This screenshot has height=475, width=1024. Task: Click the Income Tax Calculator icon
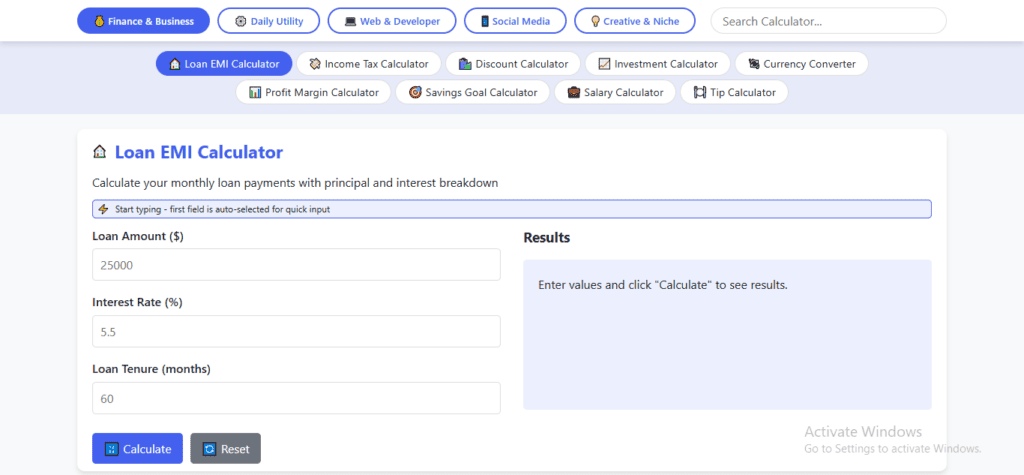315,64
